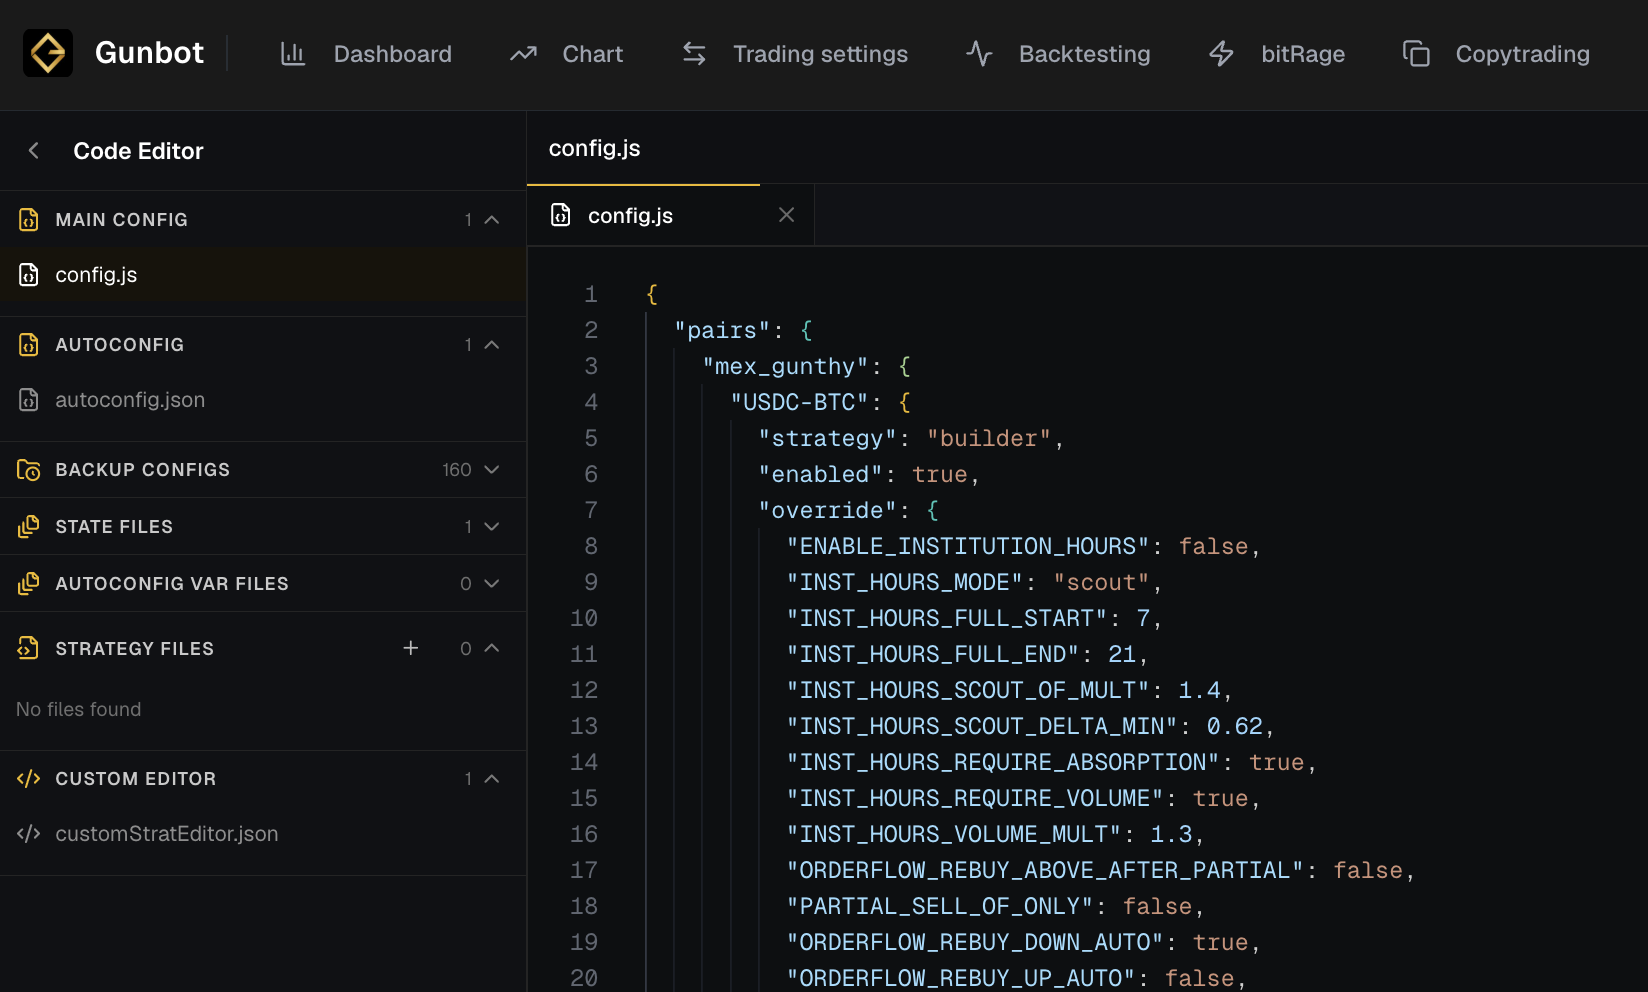Click the BACKUP CONFIGS folder clock icon

pyautogui.click(x=29, y=470)
